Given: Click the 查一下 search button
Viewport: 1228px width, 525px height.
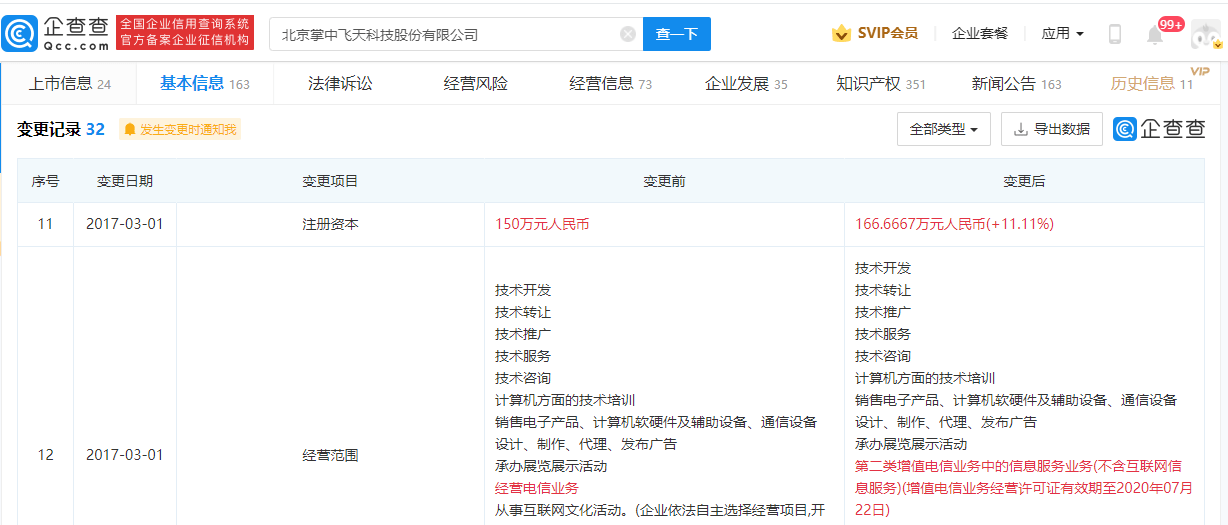Looking at the screenshot, I should 677,34.
